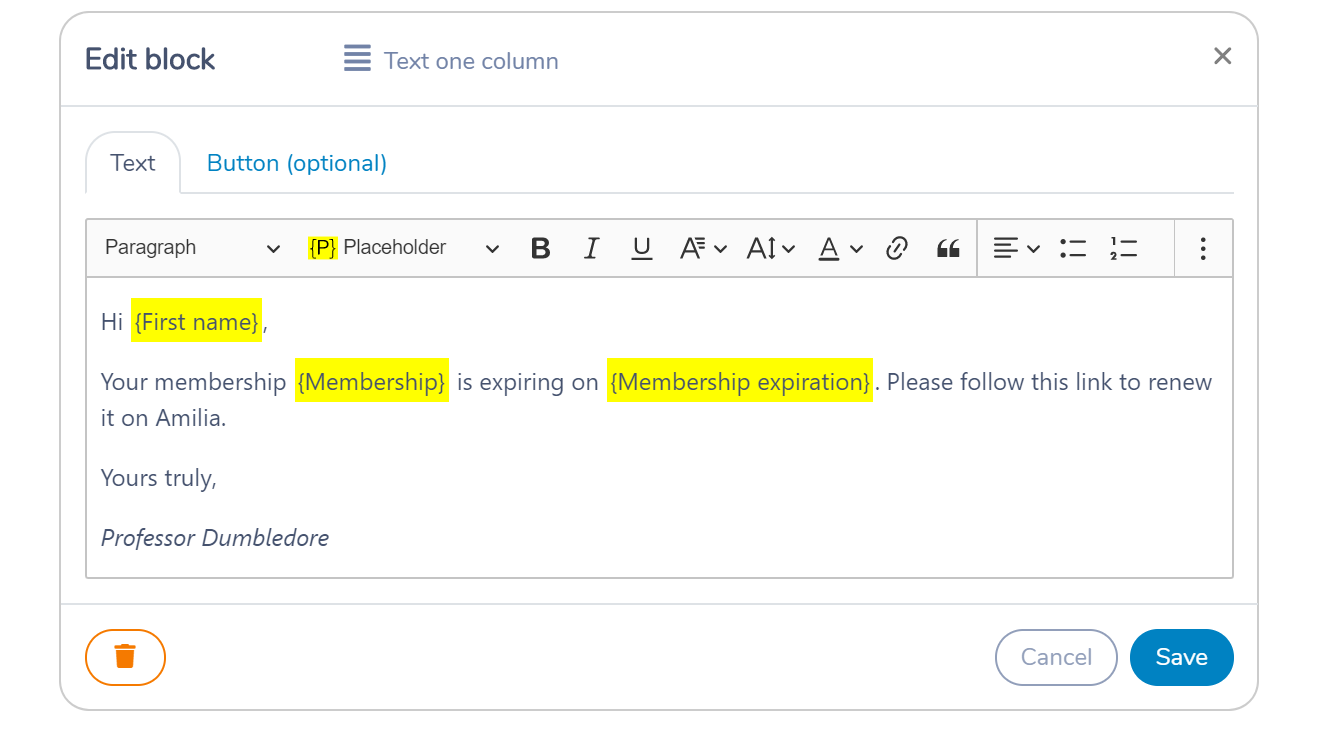1318x729 pixels.
Task: Expand the Placeholder dropdown
Action: click(404, 248)
